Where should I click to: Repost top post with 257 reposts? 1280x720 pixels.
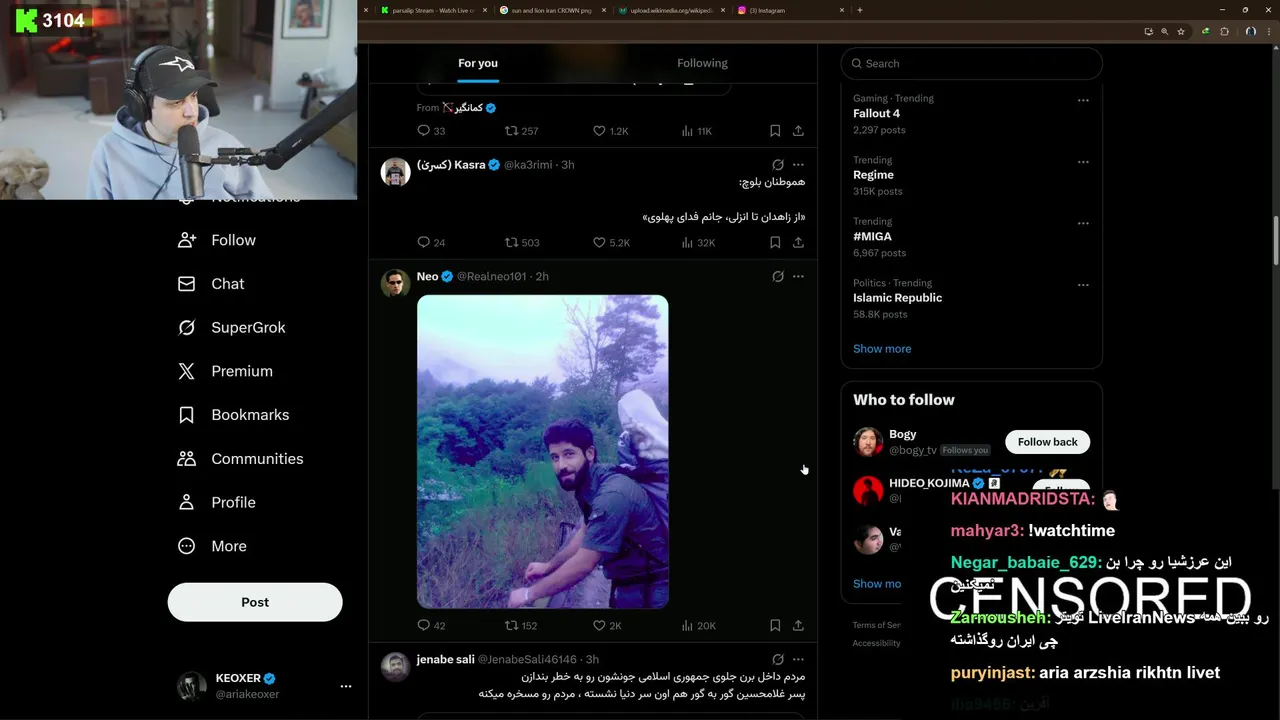pyautogui.click(x=521, y=130)
